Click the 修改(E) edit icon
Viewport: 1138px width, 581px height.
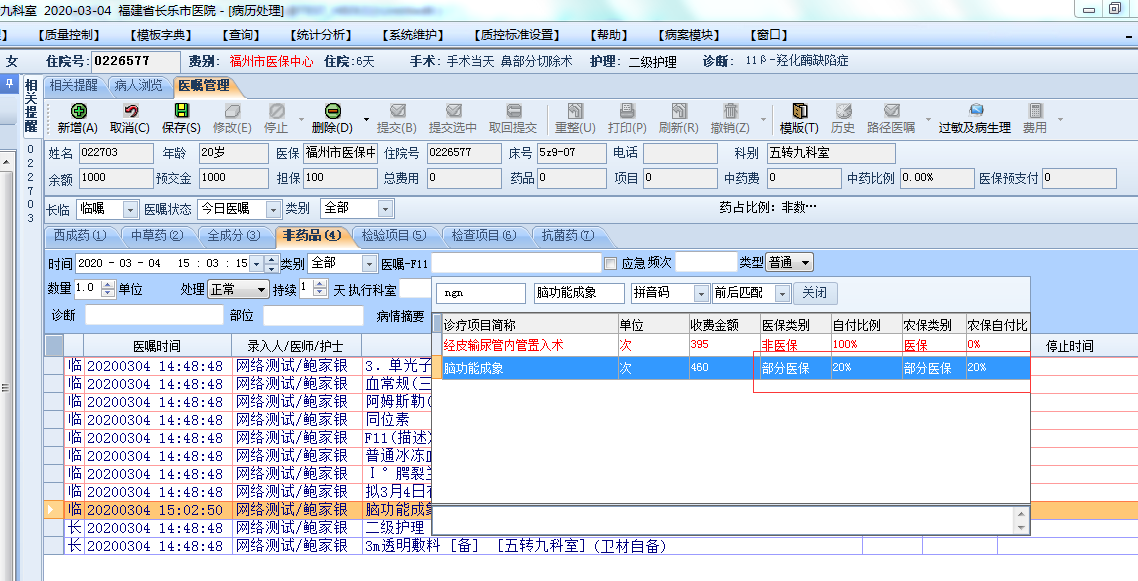(x=232, y=111)
